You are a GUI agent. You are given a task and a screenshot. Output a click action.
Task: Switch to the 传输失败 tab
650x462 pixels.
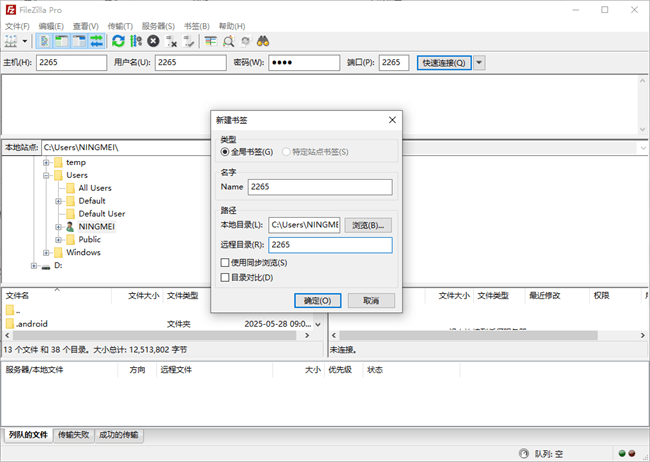point(73,435)
